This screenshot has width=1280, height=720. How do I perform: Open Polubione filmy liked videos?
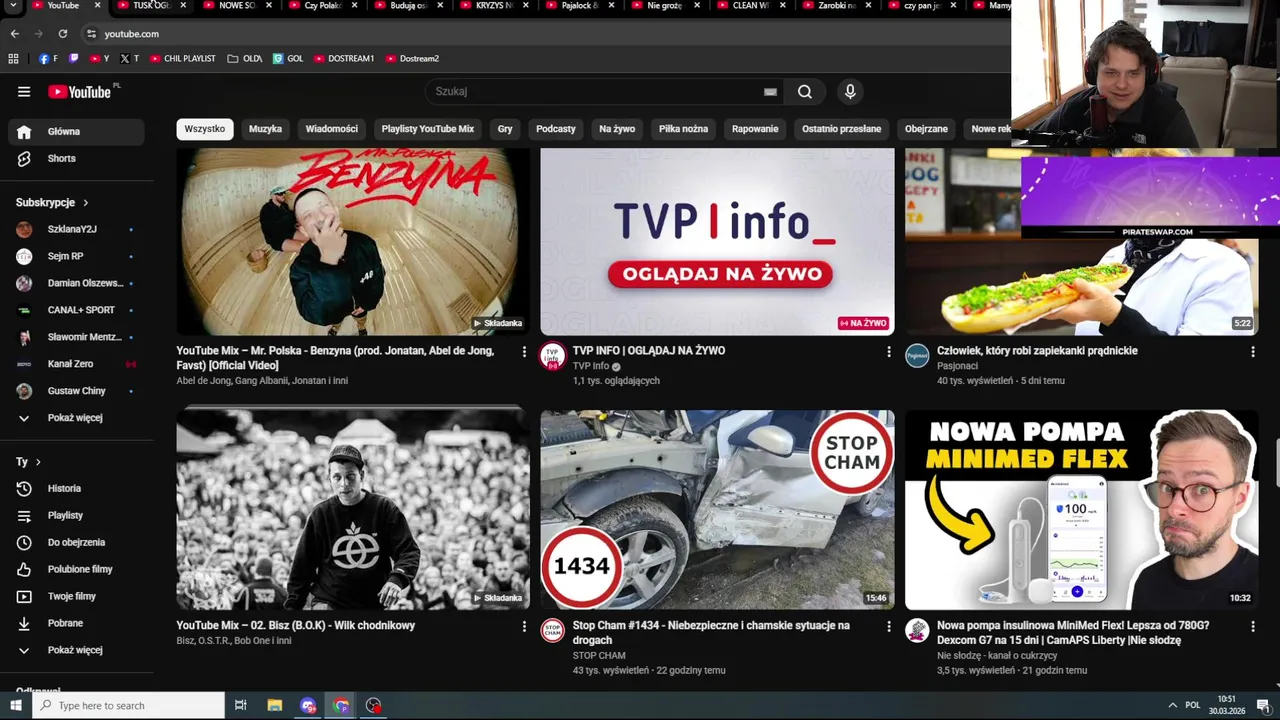[76, 570]
